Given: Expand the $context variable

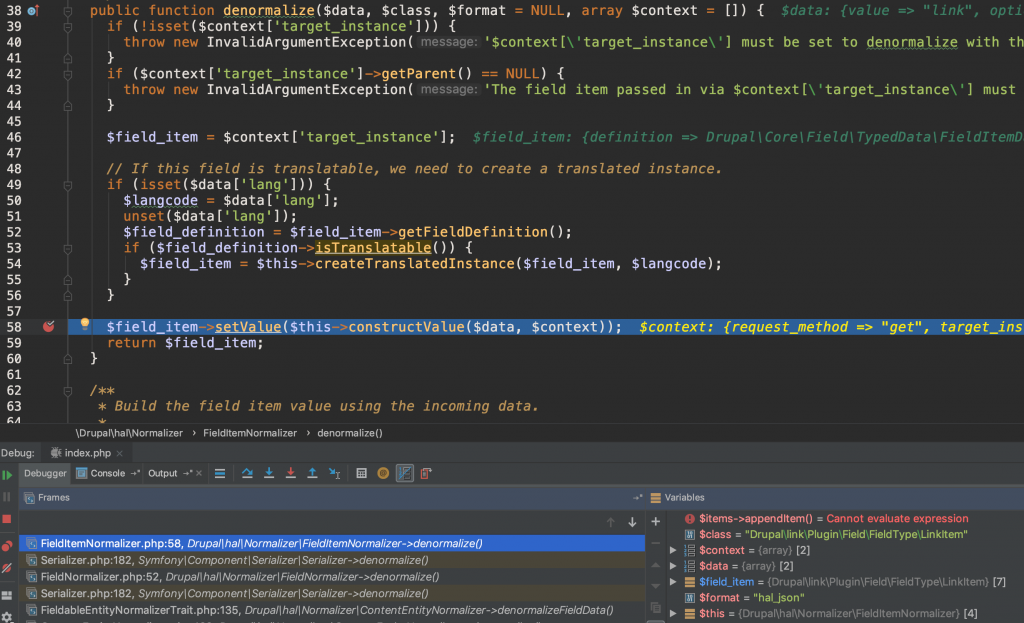Looking at the screenshot, I should [673, 549].
